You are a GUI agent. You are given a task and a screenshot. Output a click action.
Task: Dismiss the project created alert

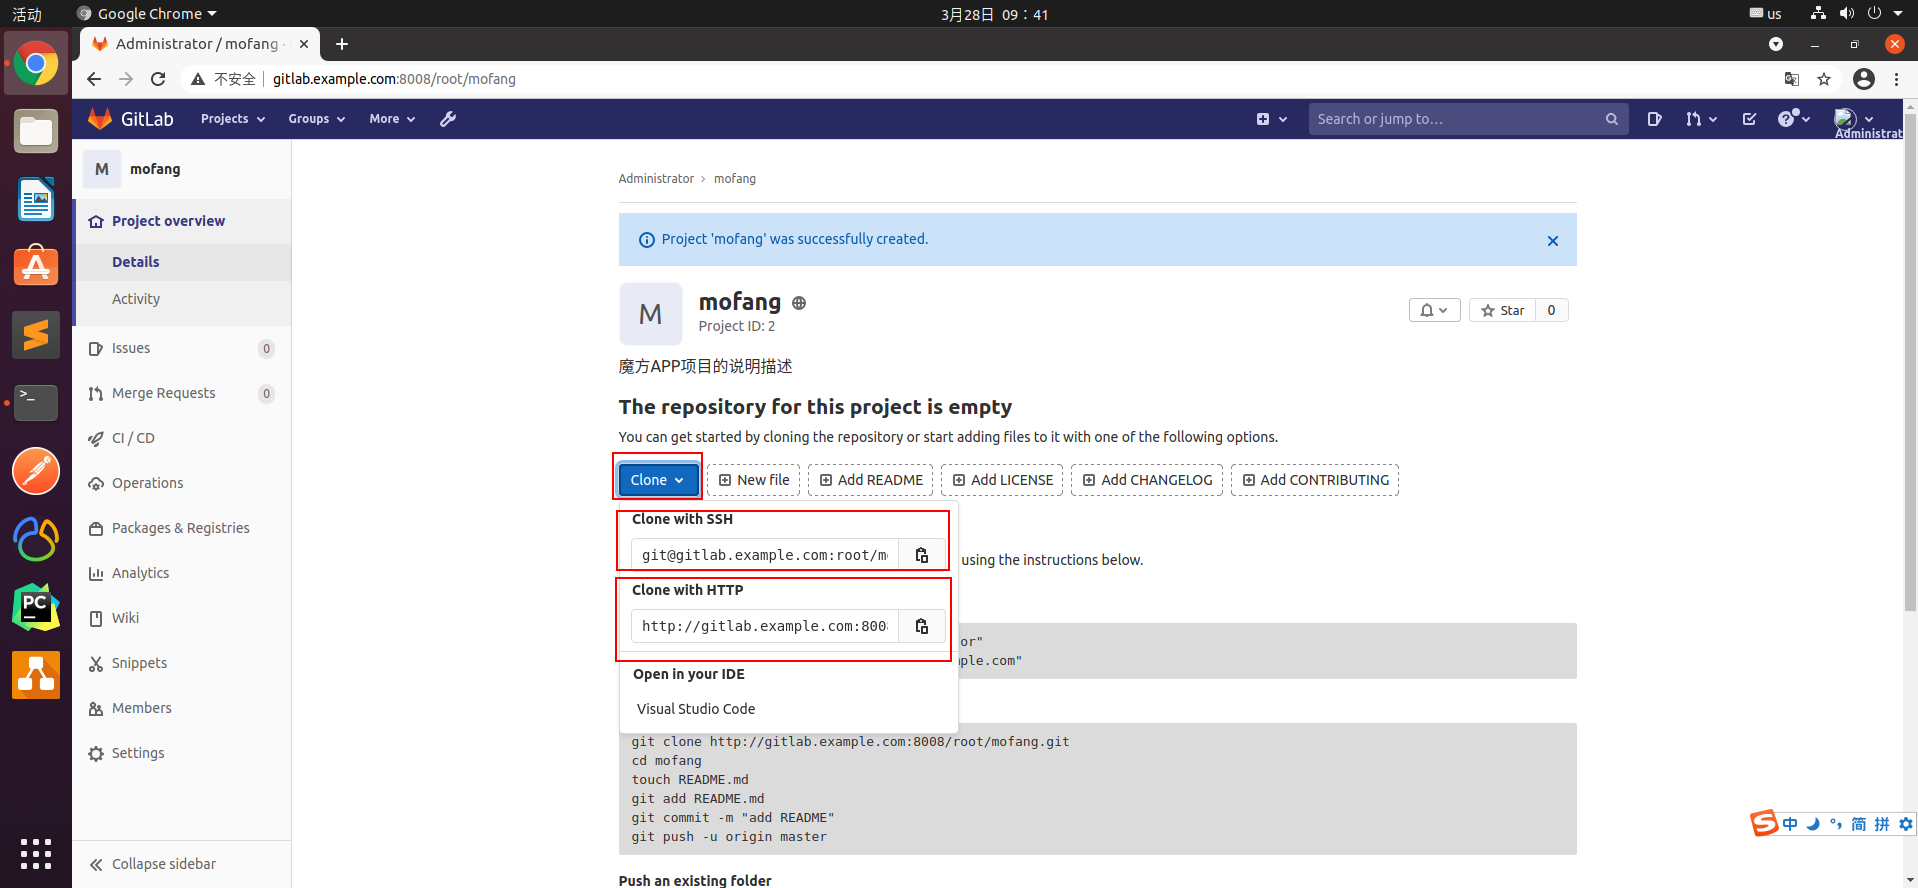coord(1553,241)
